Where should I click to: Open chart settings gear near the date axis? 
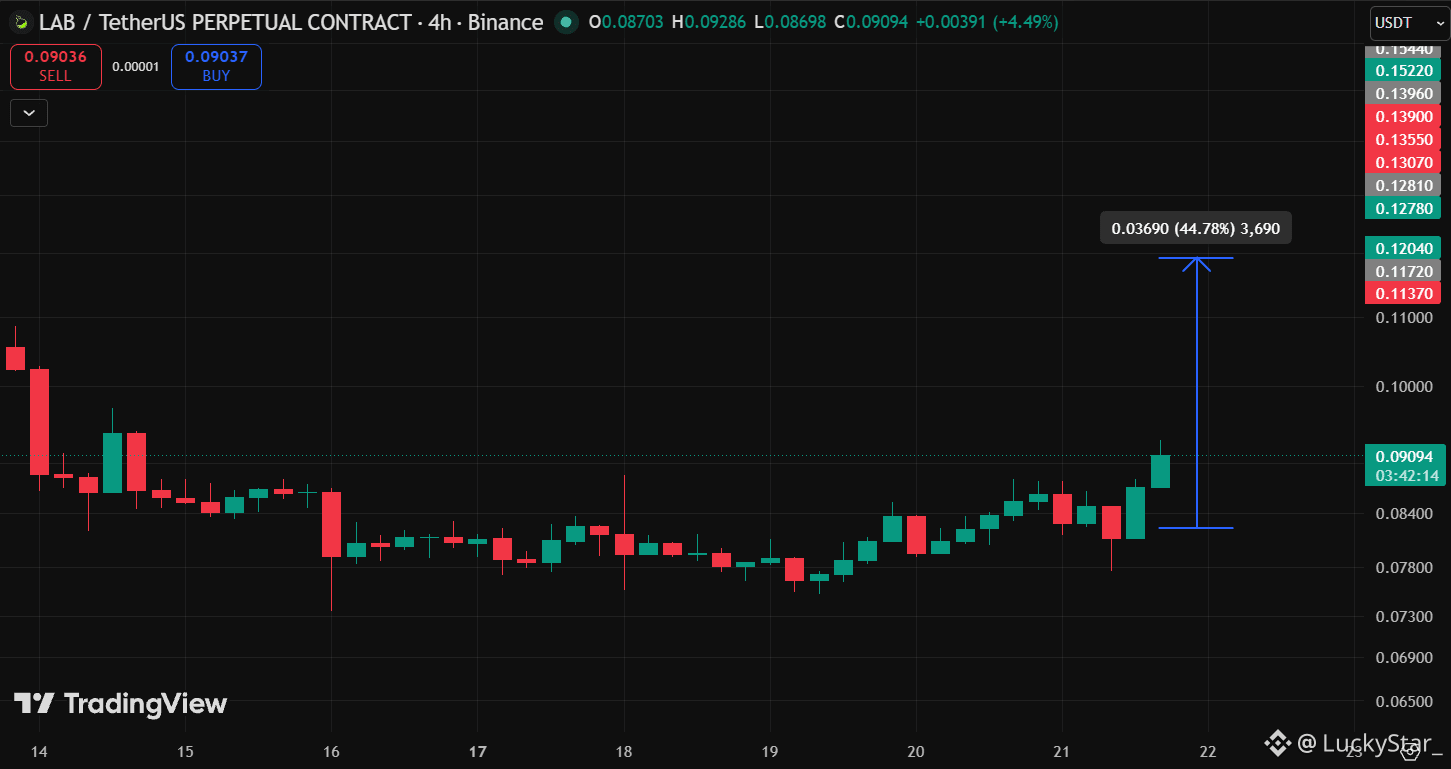tap(1410, 752)
